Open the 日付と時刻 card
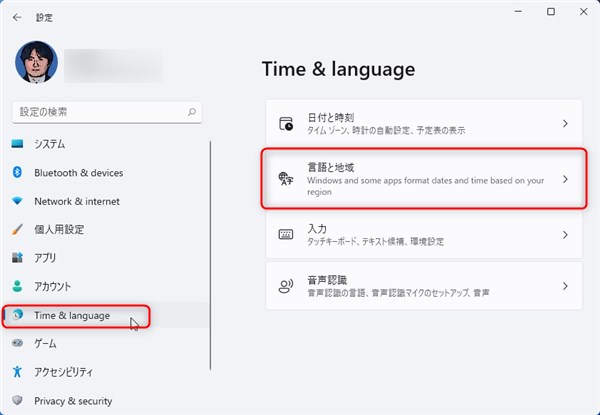600x415 pixels. [424, 123]
